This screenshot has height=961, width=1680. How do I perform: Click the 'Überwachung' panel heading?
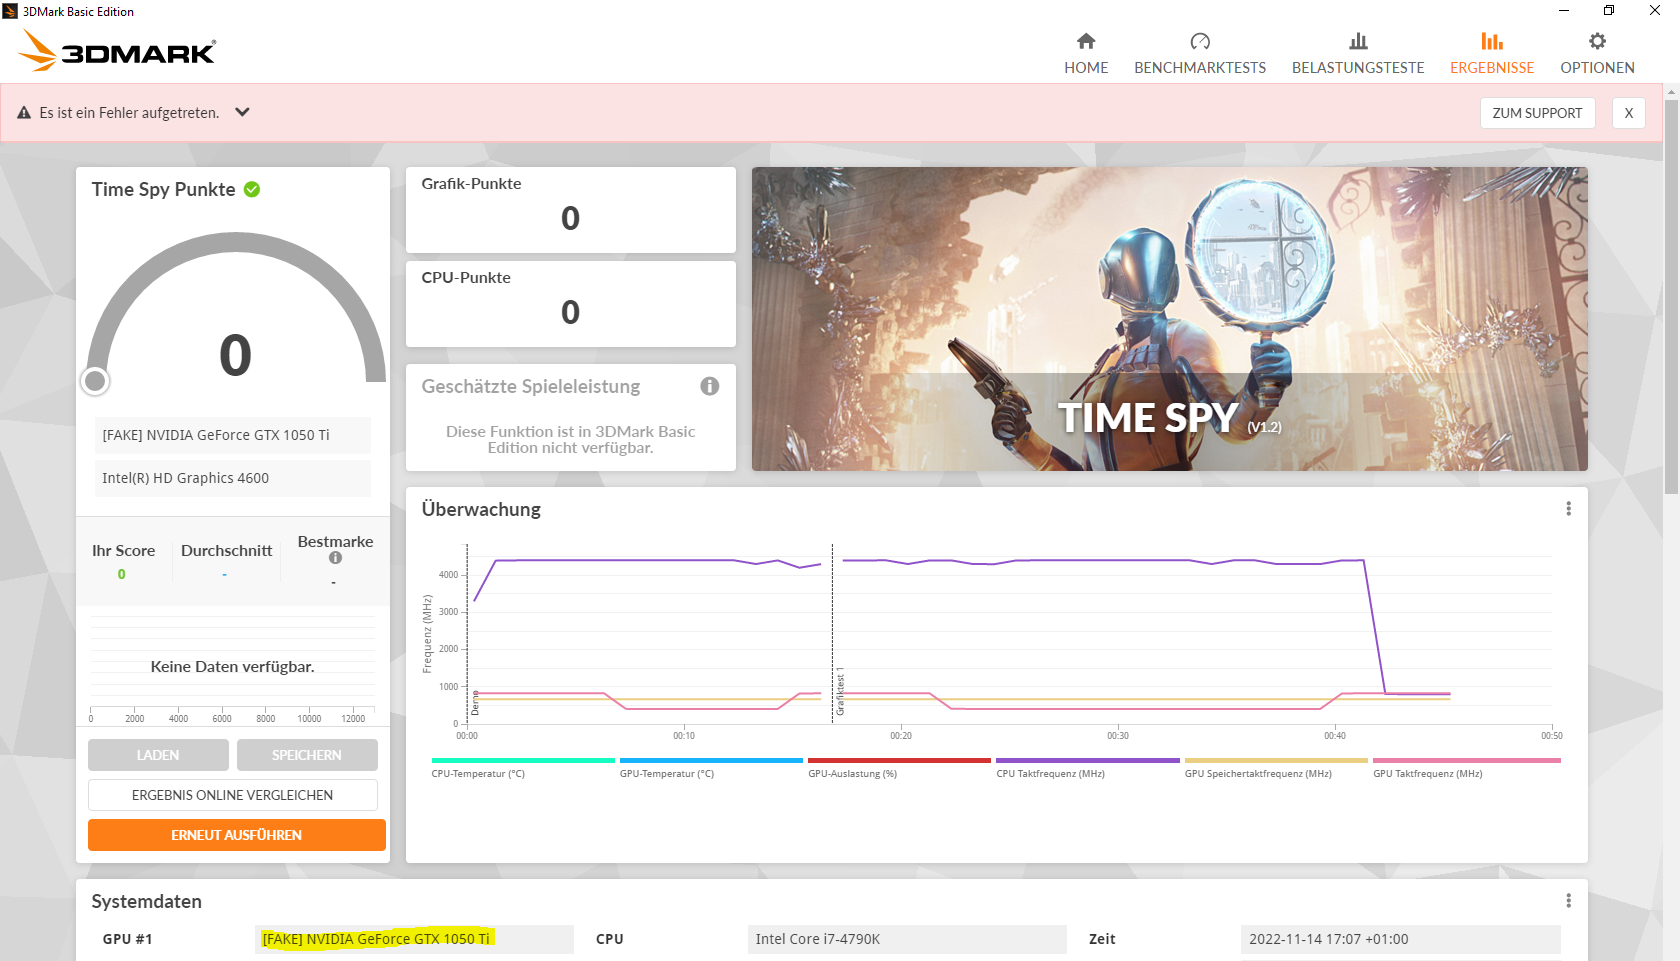click(x=481, y=509)
